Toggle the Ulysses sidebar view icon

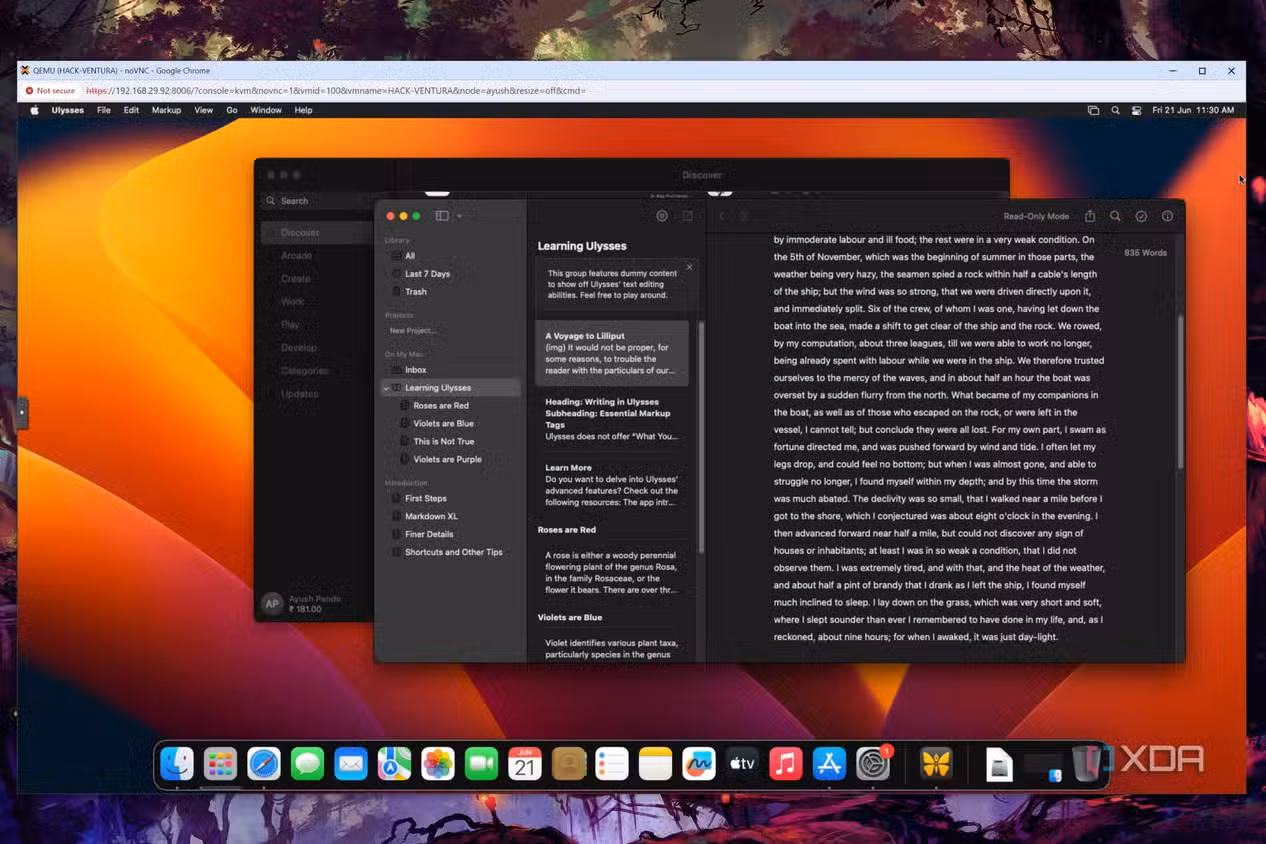tap(442, 216)
